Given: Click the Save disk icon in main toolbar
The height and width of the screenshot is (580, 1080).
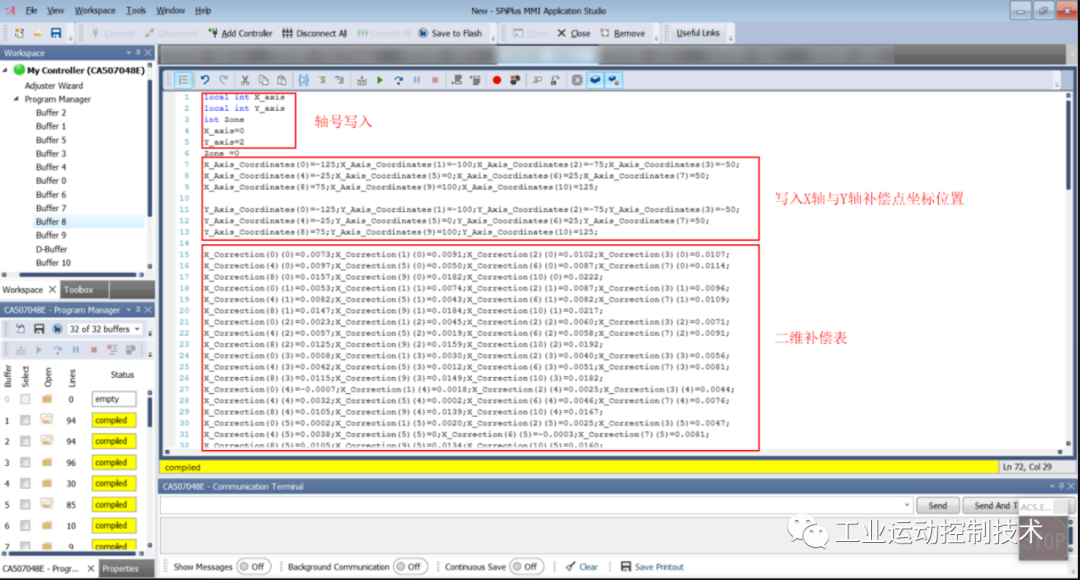Looking at the screenshot, I should coord(56,33).
